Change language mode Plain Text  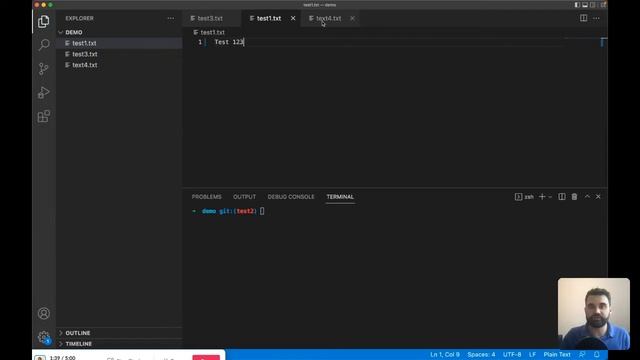point(557,355)
